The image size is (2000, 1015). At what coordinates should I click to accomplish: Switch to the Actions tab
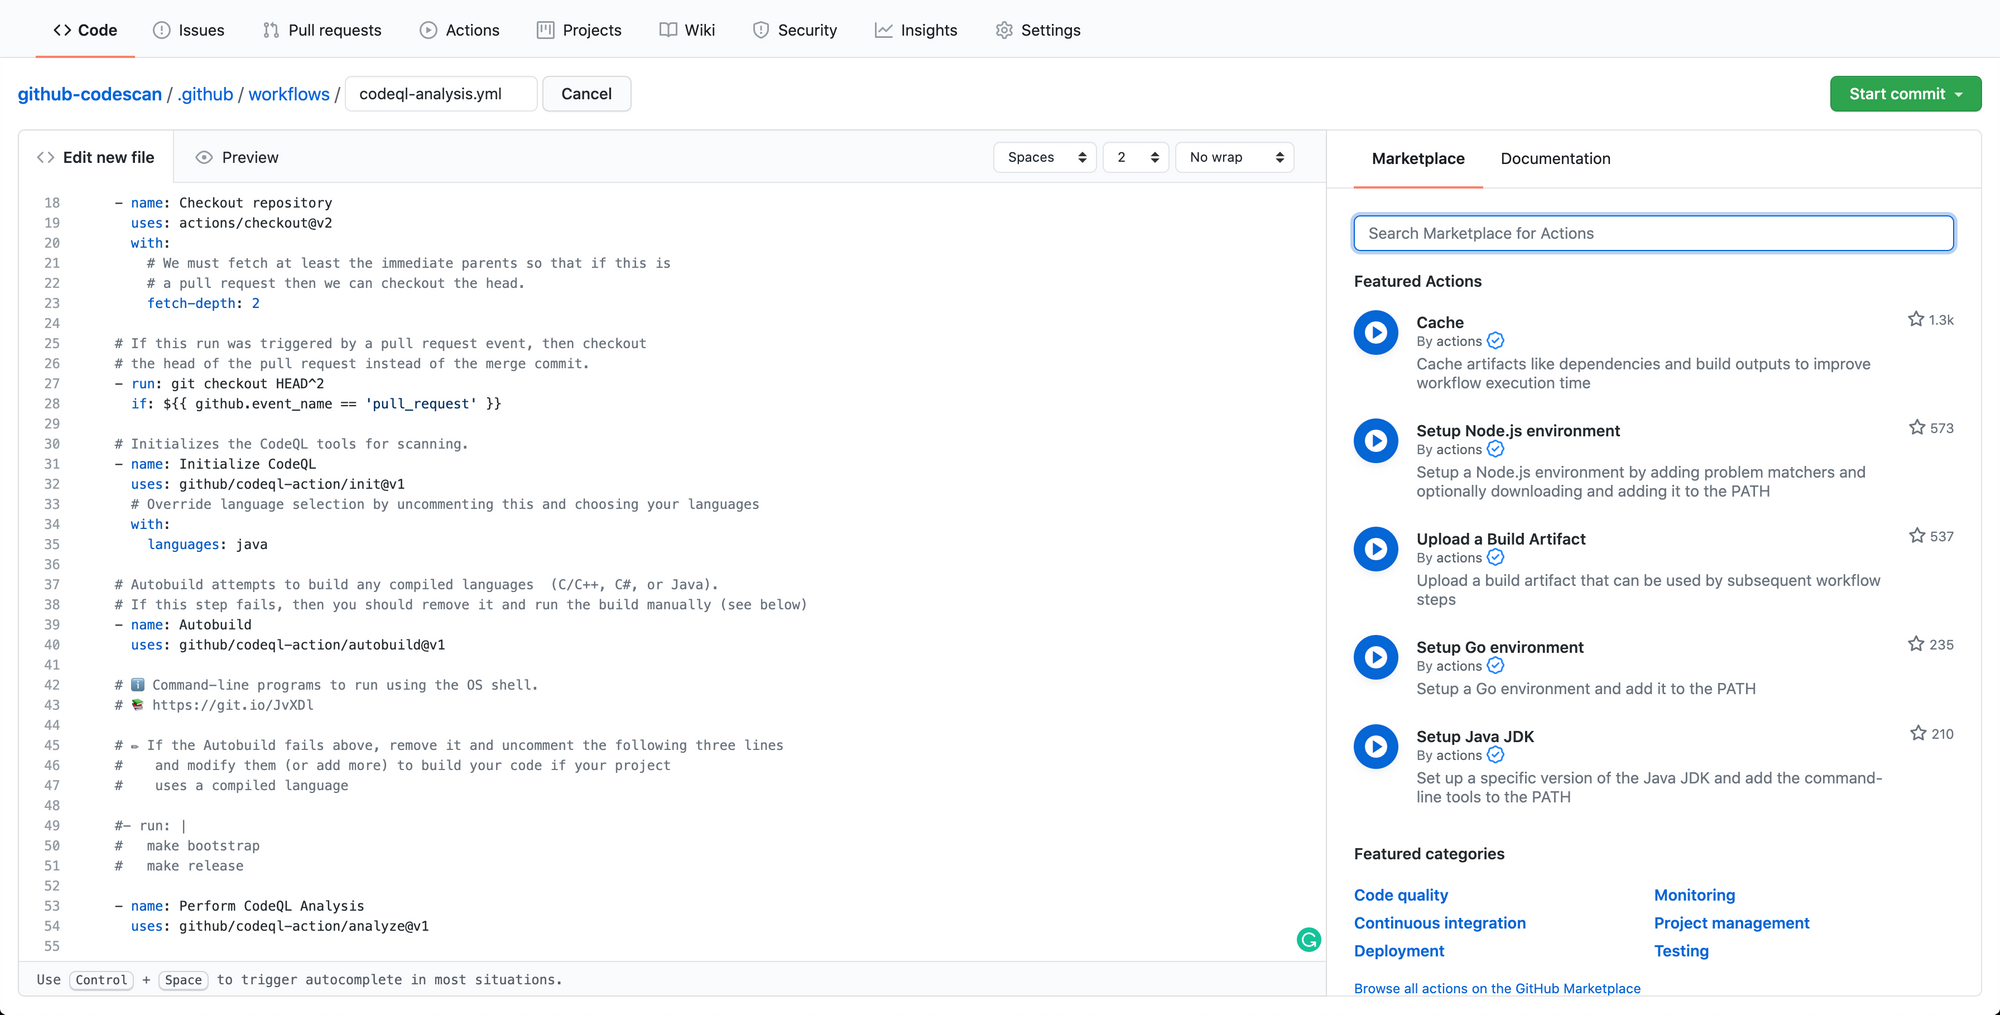(459, 30)
